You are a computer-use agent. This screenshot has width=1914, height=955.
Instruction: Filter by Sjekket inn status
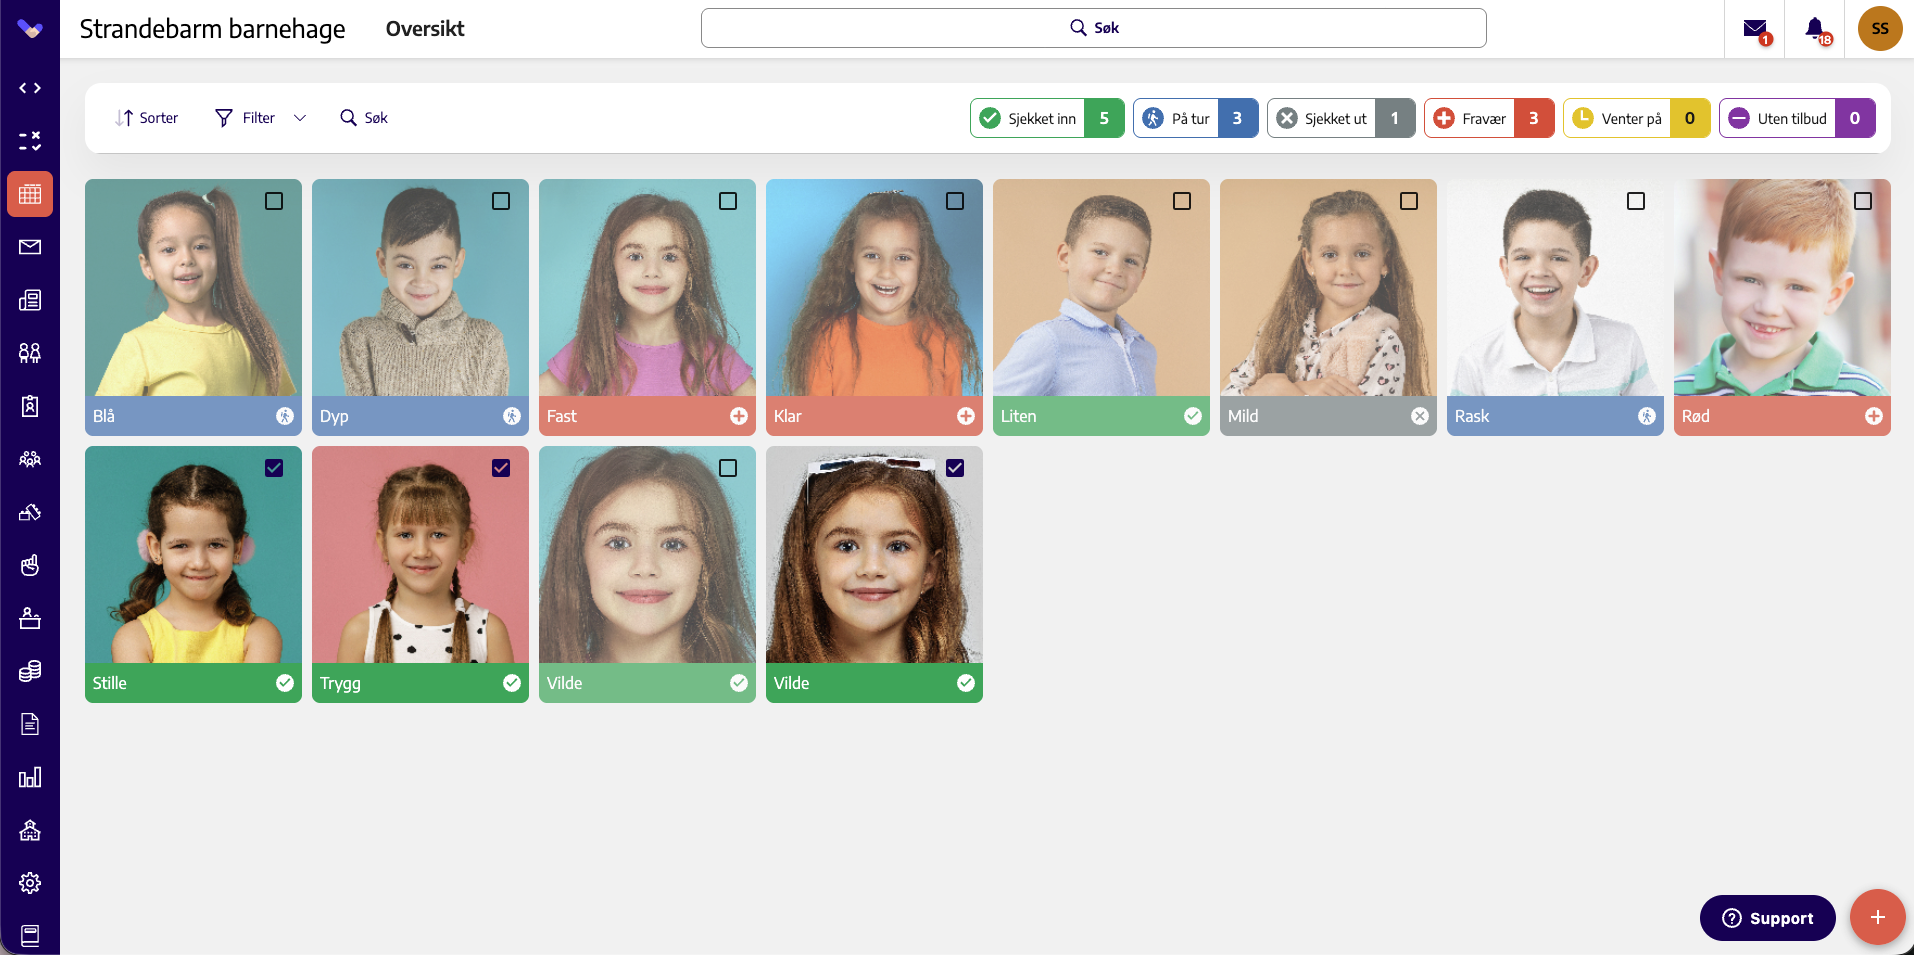1047,118
